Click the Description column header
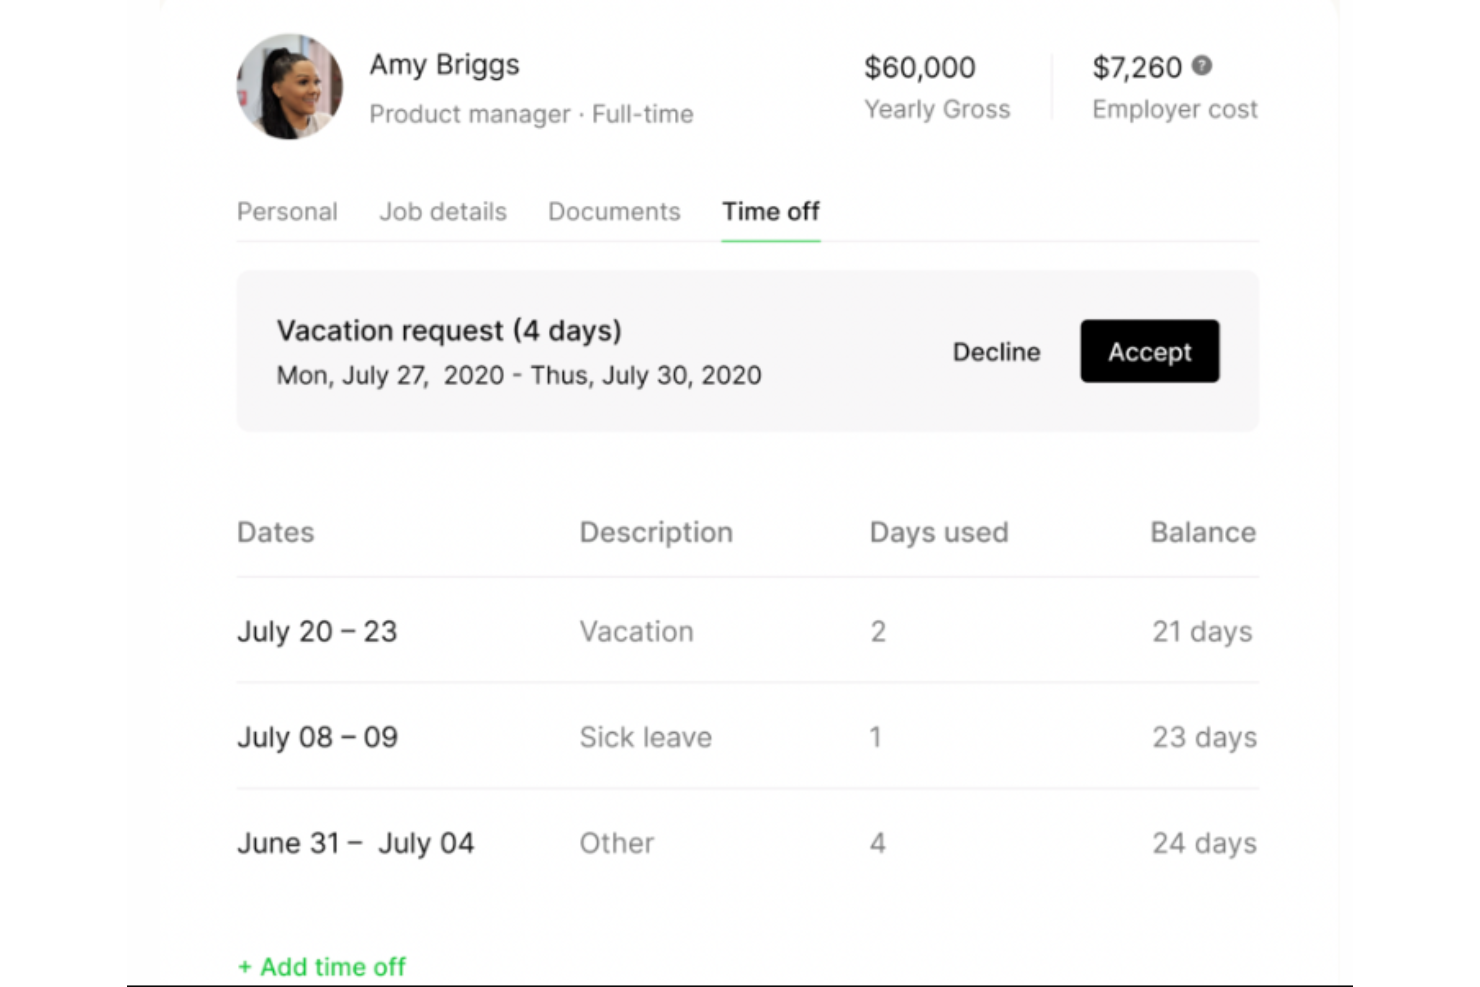Screen dimensions: 1480x987 [656, 532]
